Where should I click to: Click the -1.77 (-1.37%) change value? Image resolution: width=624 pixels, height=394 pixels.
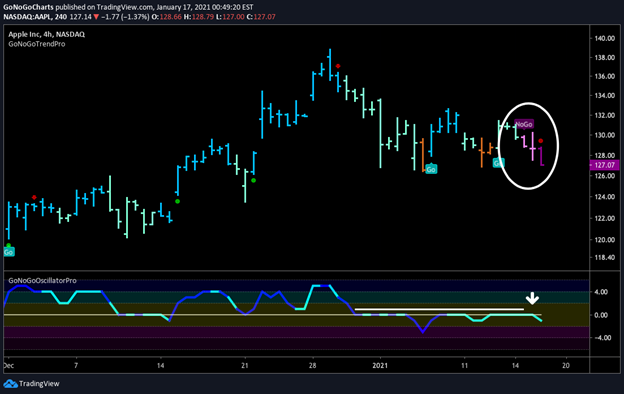tap(125, 17)
